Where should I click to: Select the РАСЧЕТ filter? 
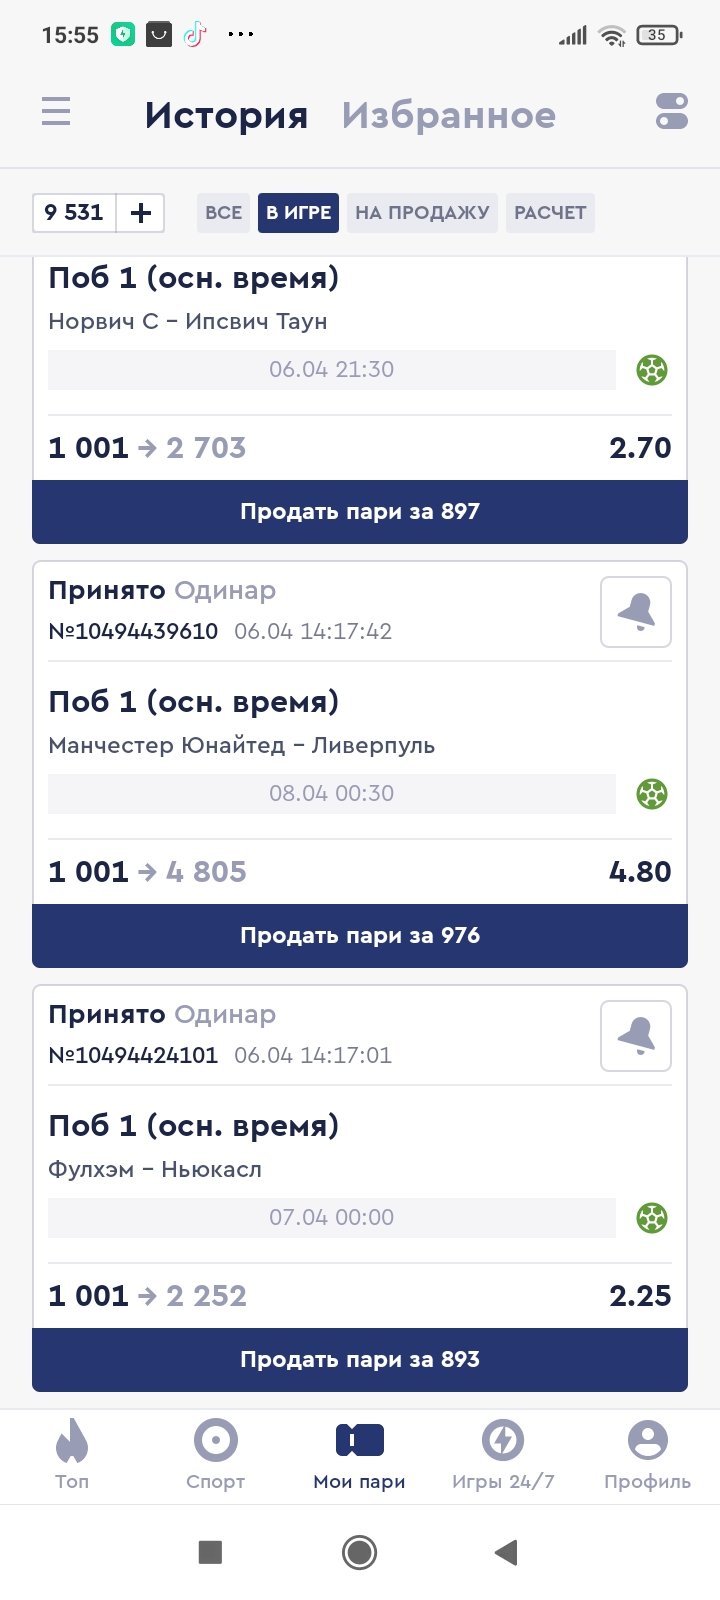coord(550,213)
